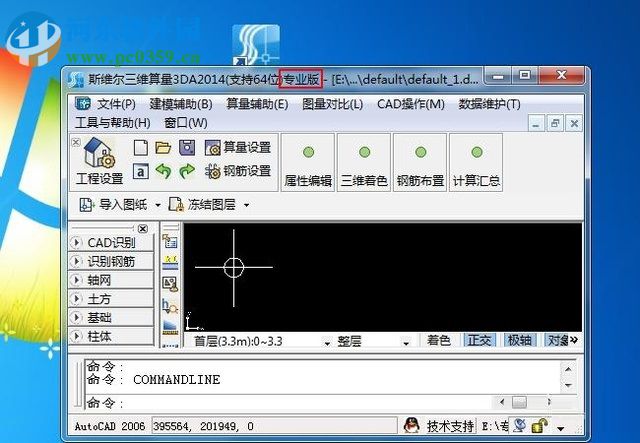Image resolution: width=640 pixels, height=443 pixels.
Task: Save project using the disk icon
Action: 187,147
